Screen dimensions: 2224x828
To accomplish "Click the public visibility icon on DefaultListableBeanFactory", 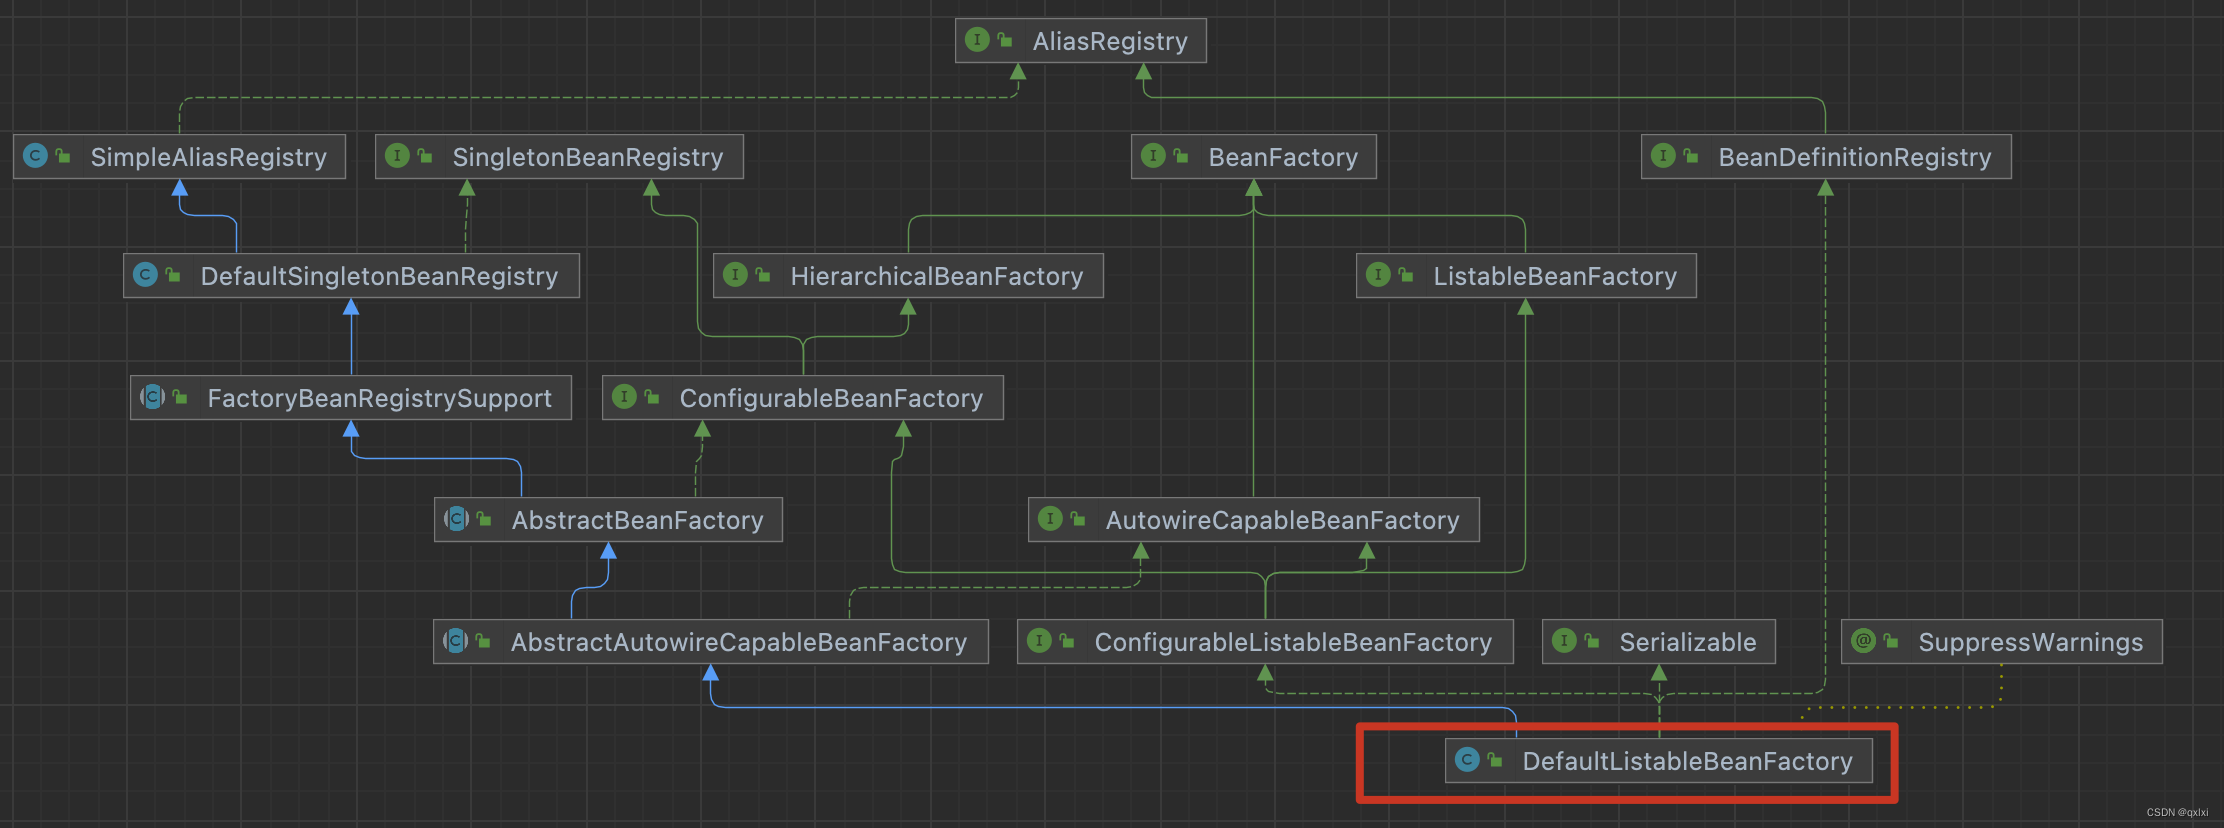I will (x=1495, y=761).
